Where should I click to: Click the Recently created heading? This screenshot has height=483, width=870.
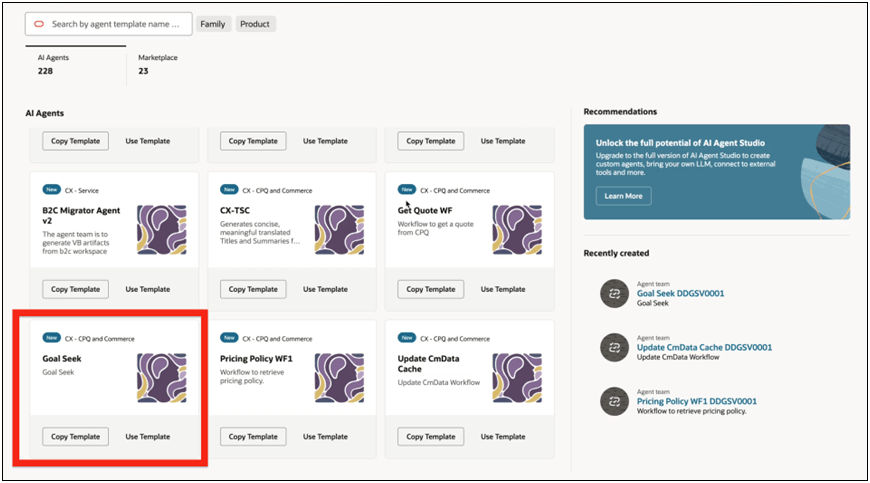pyautogui.click(x=616, y=253)
